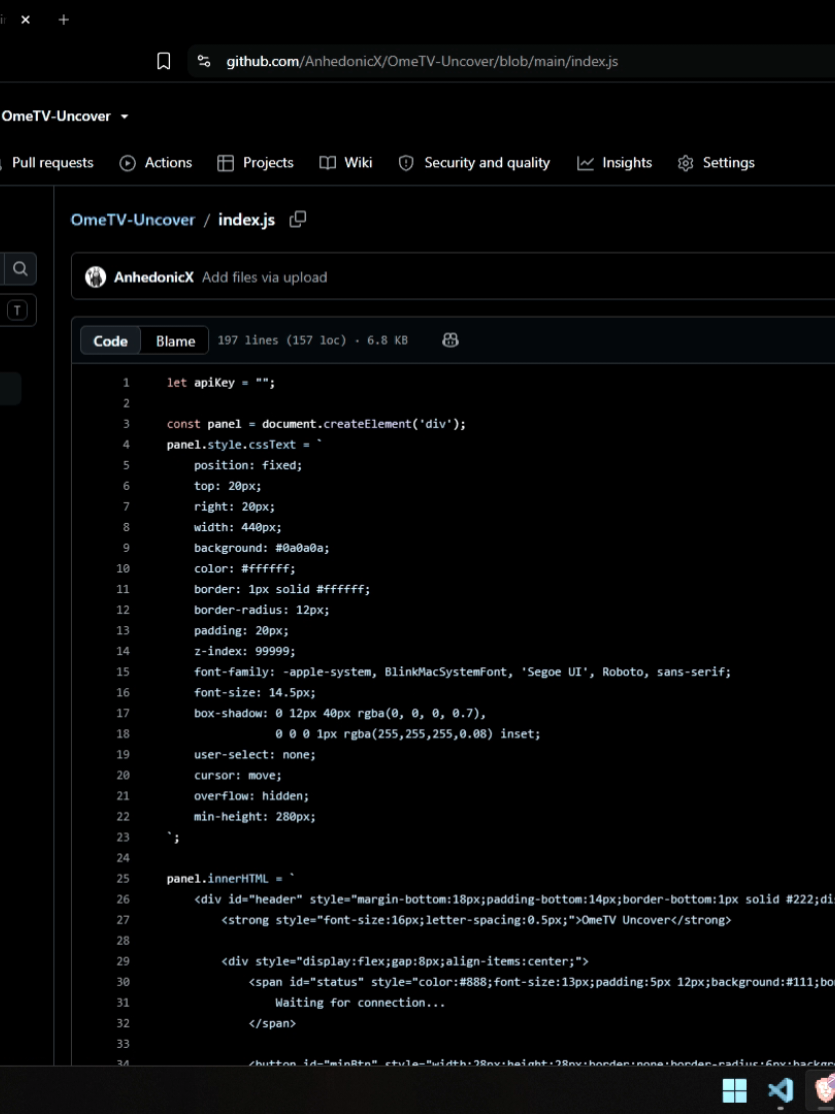Click the bookmark icon in address bar

click(163, 61)
